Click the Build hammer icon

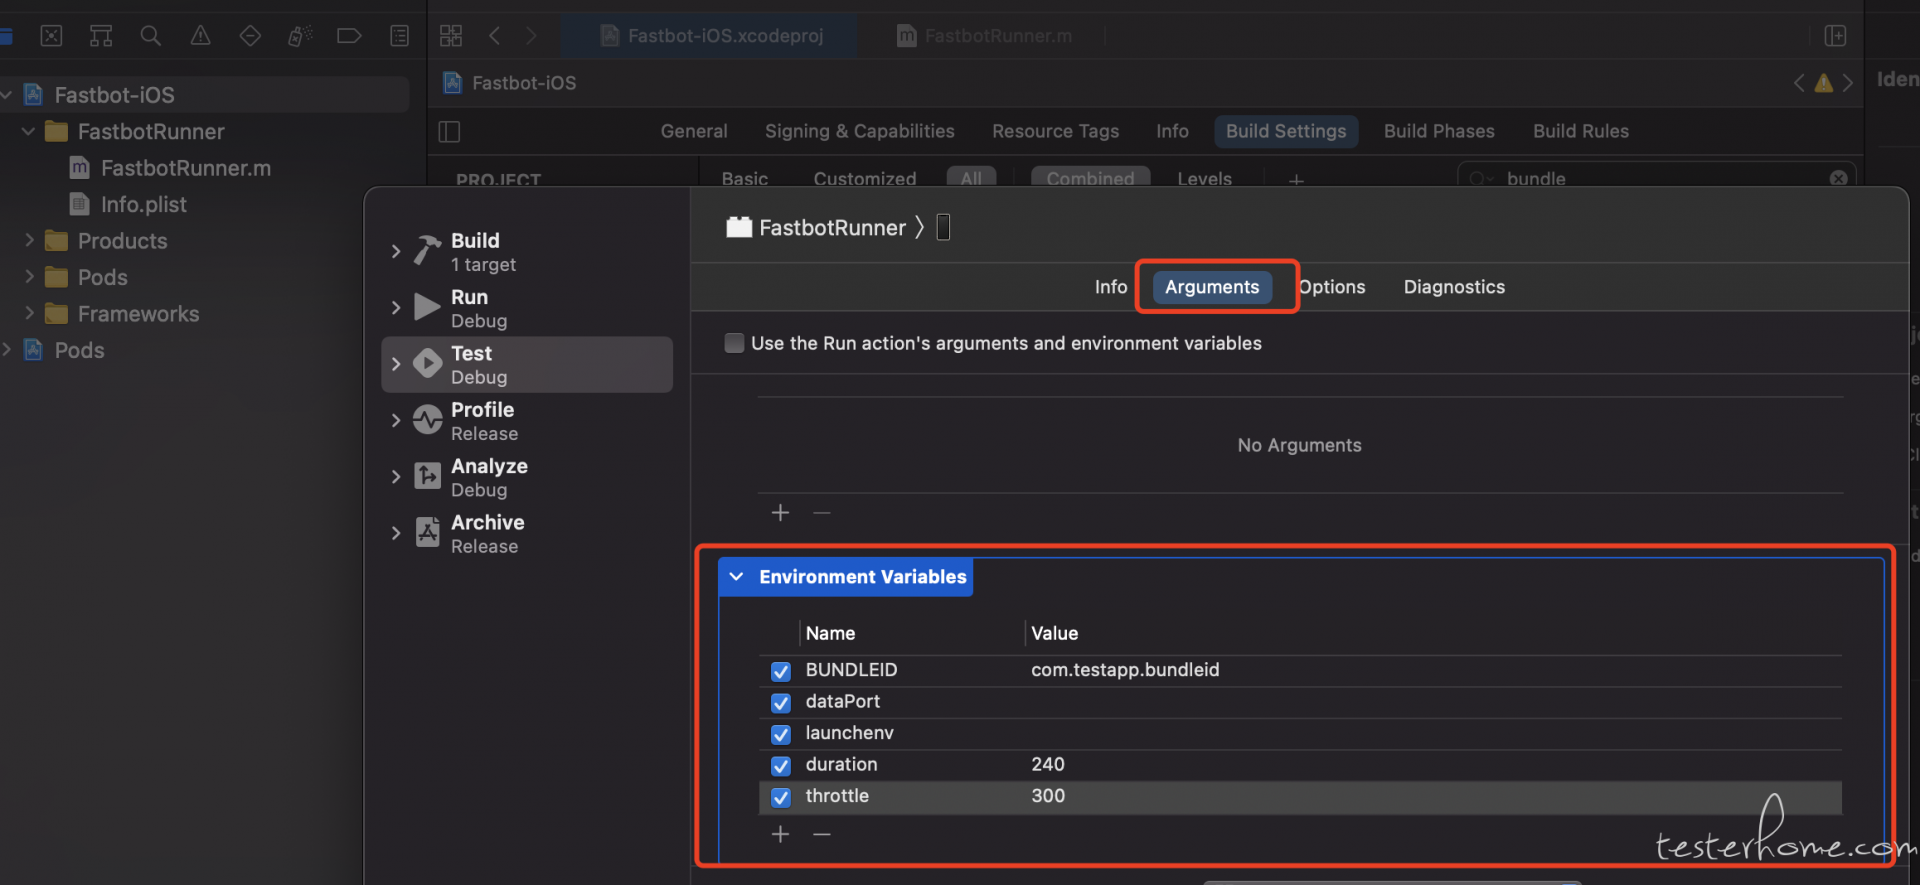tap(428, 250)
